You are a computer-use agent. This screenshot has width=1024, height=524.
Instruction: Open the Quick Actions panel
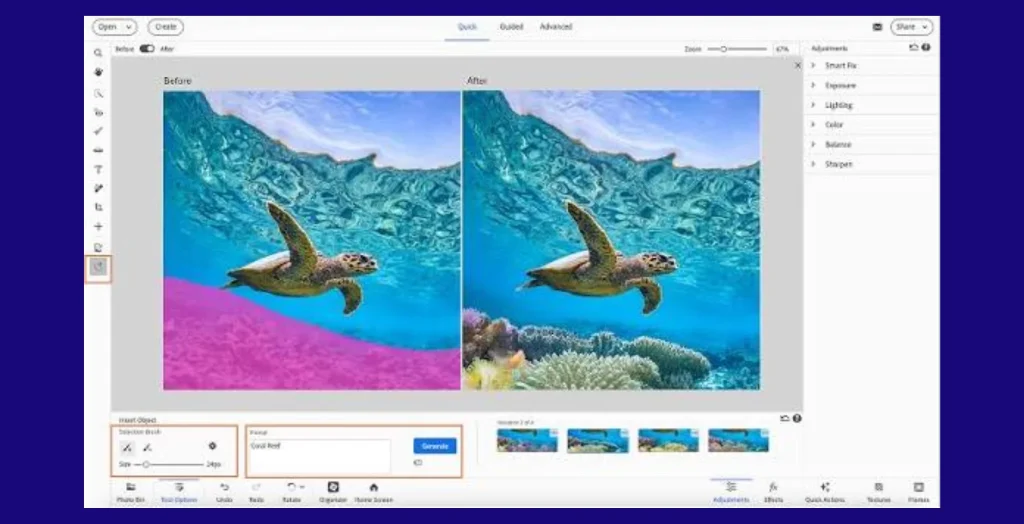click(x=825, y=492)
